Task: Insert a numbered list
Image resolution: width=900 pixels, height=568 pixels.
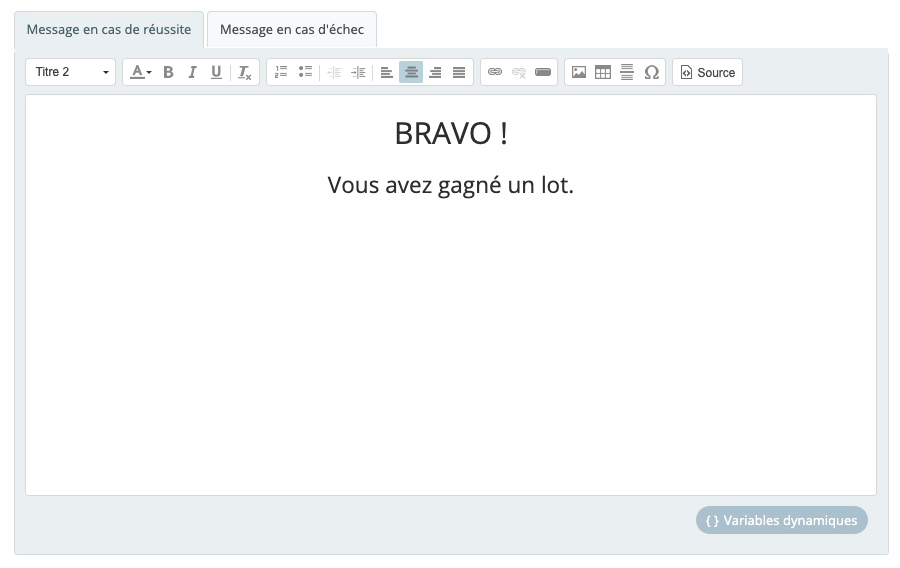Action: [x=281, y=72]
